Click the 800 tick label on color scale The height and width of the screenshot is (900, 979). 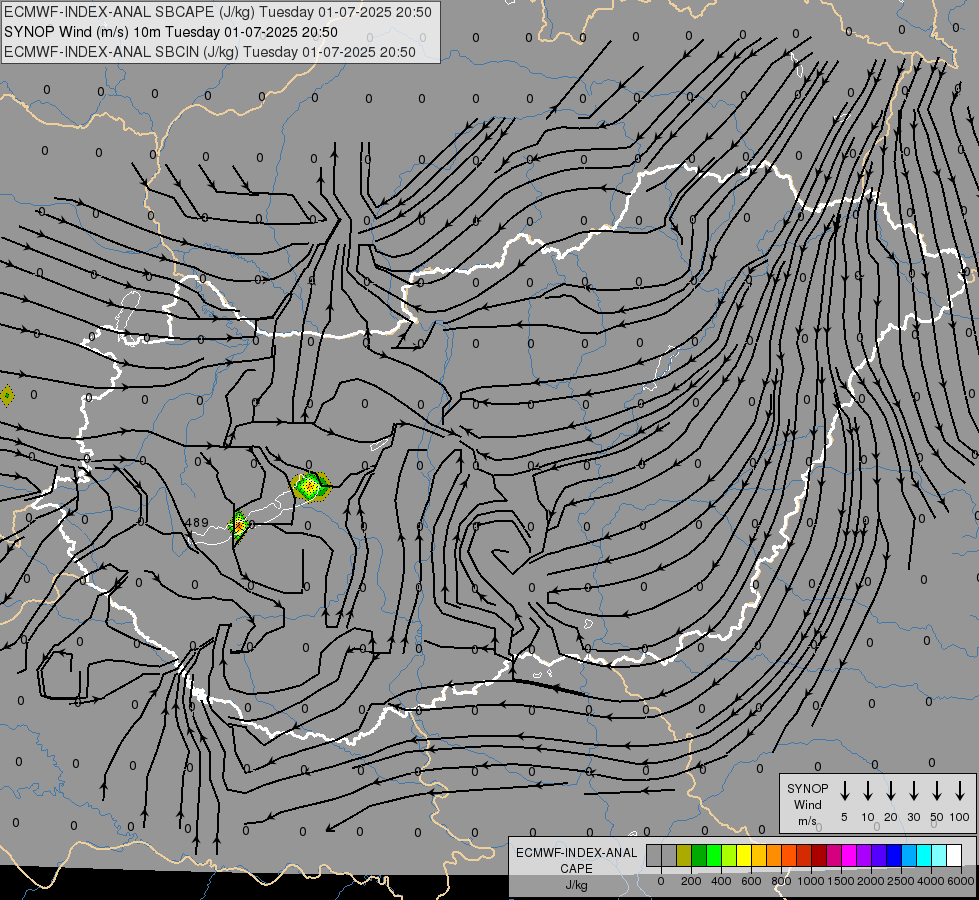pos(781,881)
